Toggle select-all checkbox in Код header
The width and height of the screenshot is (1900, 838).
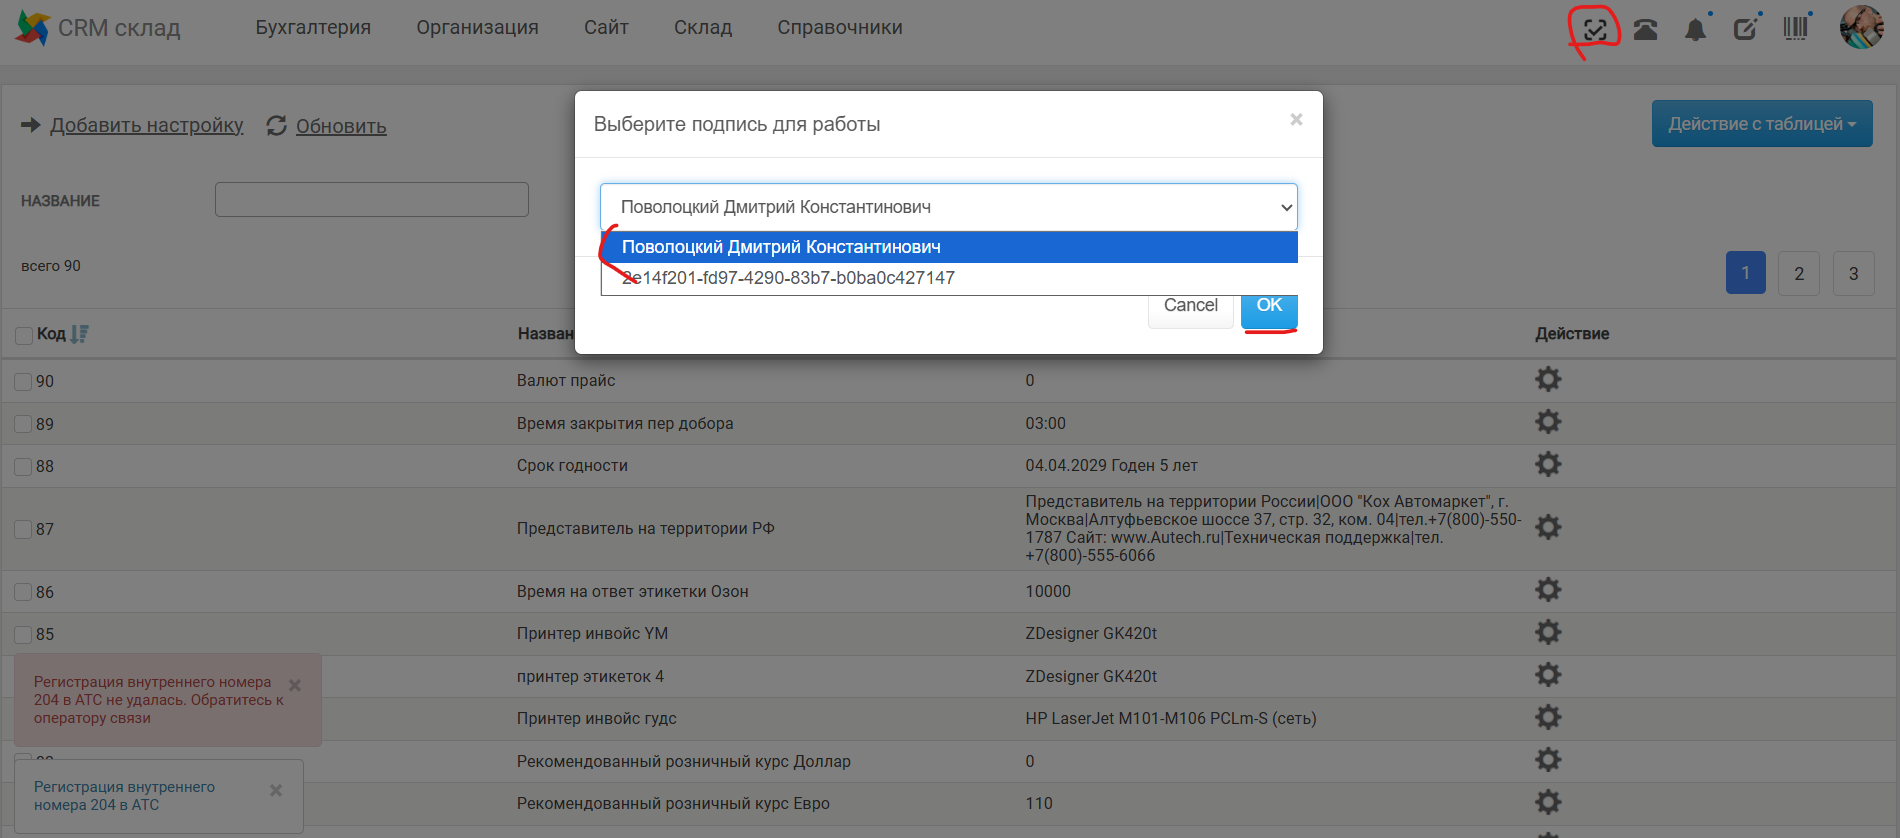pos(24,335)
